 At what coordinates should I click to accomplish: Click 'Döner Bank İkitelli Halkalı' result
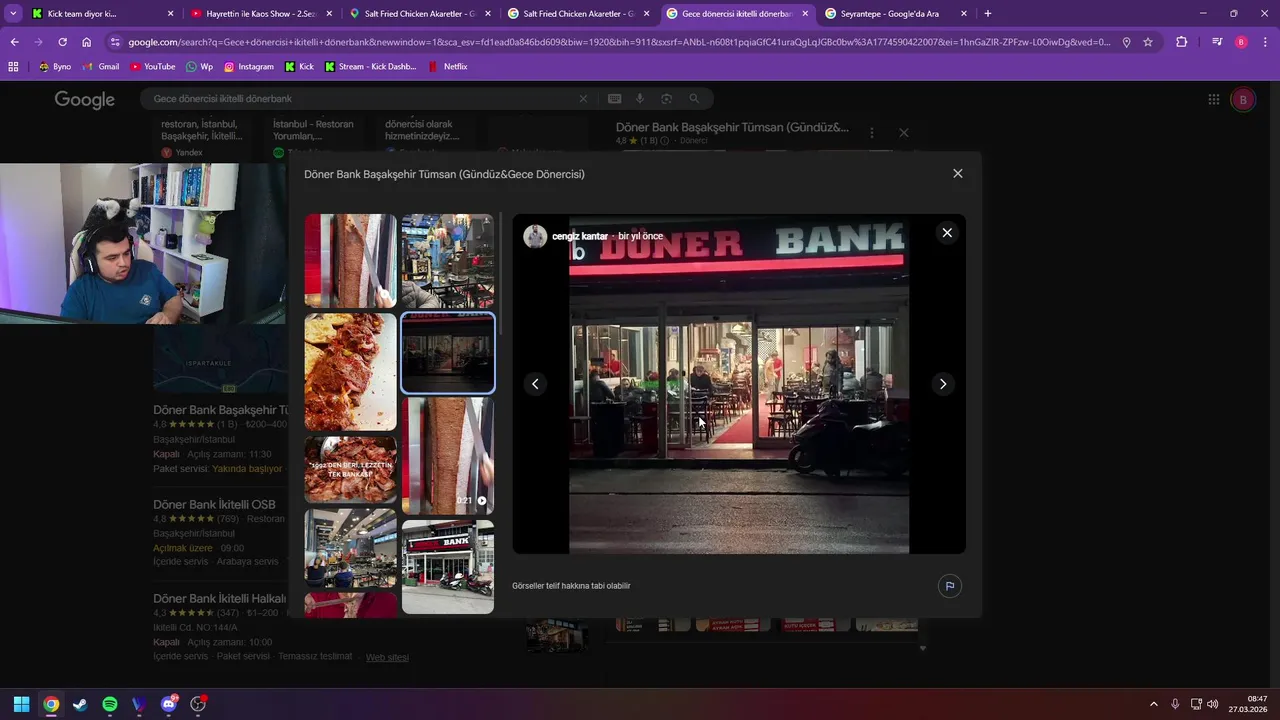click(x=220, y=598)
